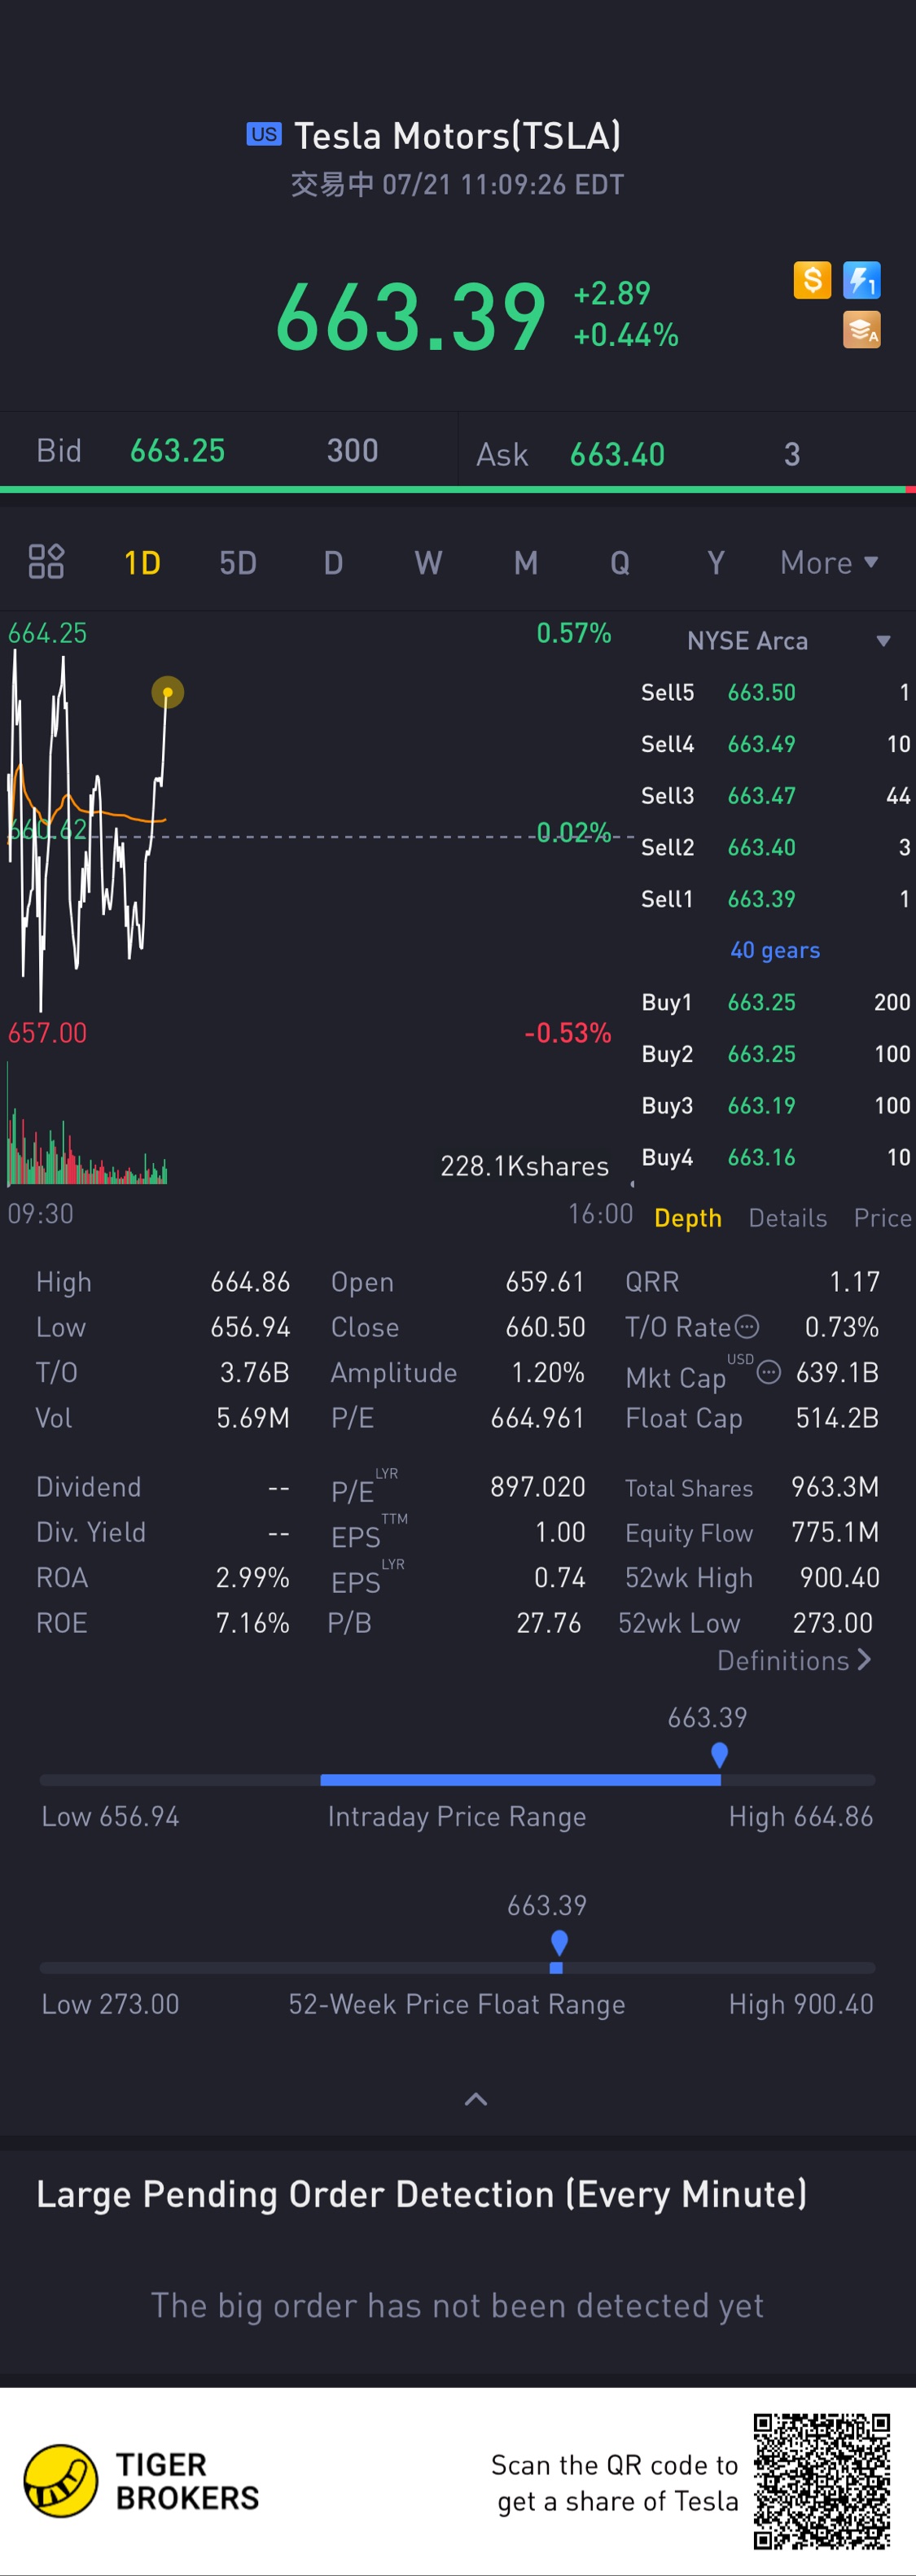Tap the Amplitude value 1.20%
The image size is (916, 2576).
[547, 1373]
